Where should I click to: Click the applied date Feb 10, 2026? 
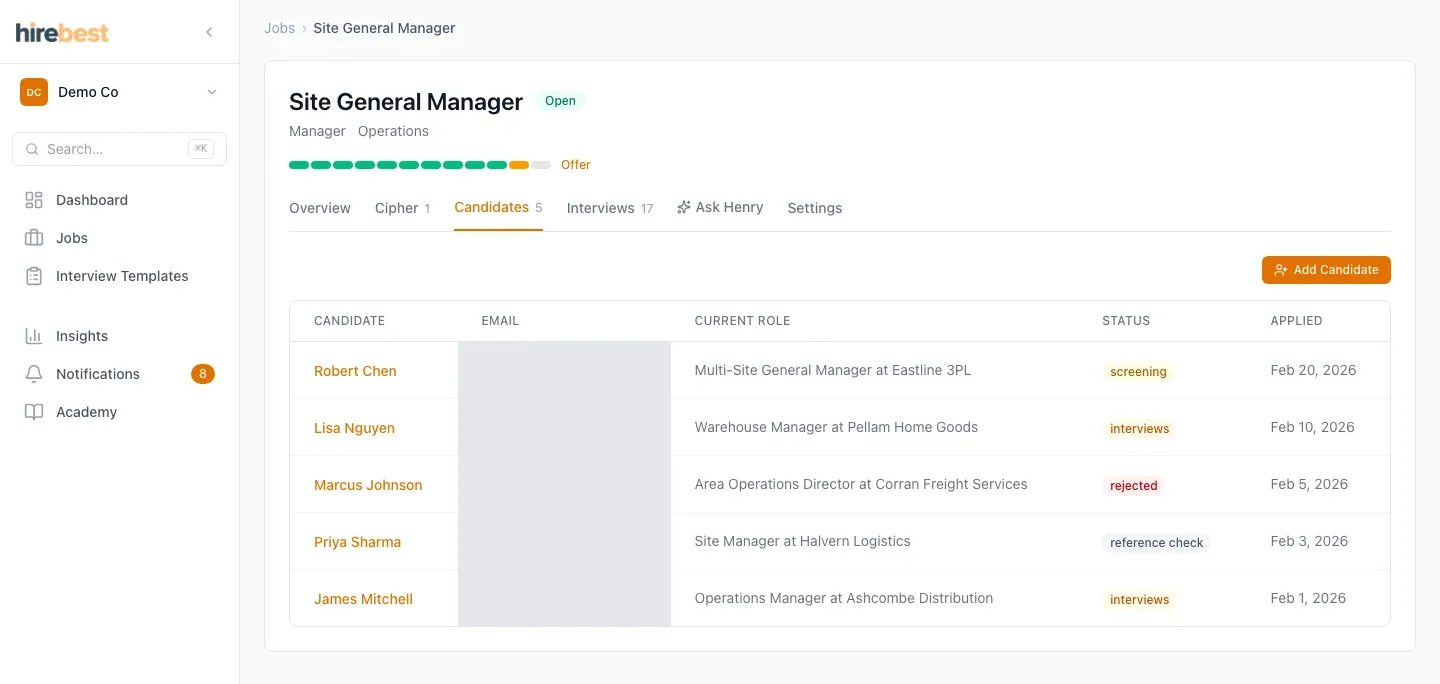[1313, 427]
